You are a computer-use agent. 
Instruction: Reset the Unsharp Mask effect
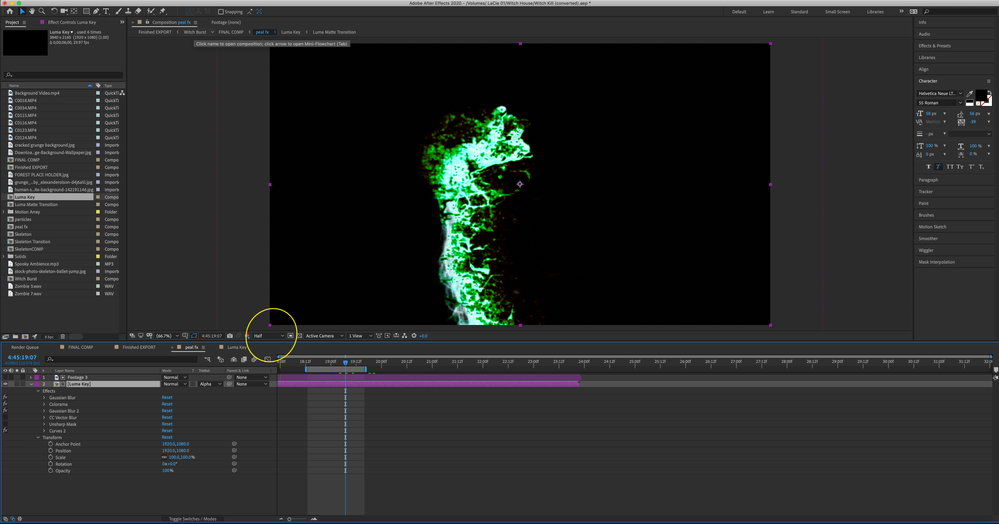(x=167, y=425)
